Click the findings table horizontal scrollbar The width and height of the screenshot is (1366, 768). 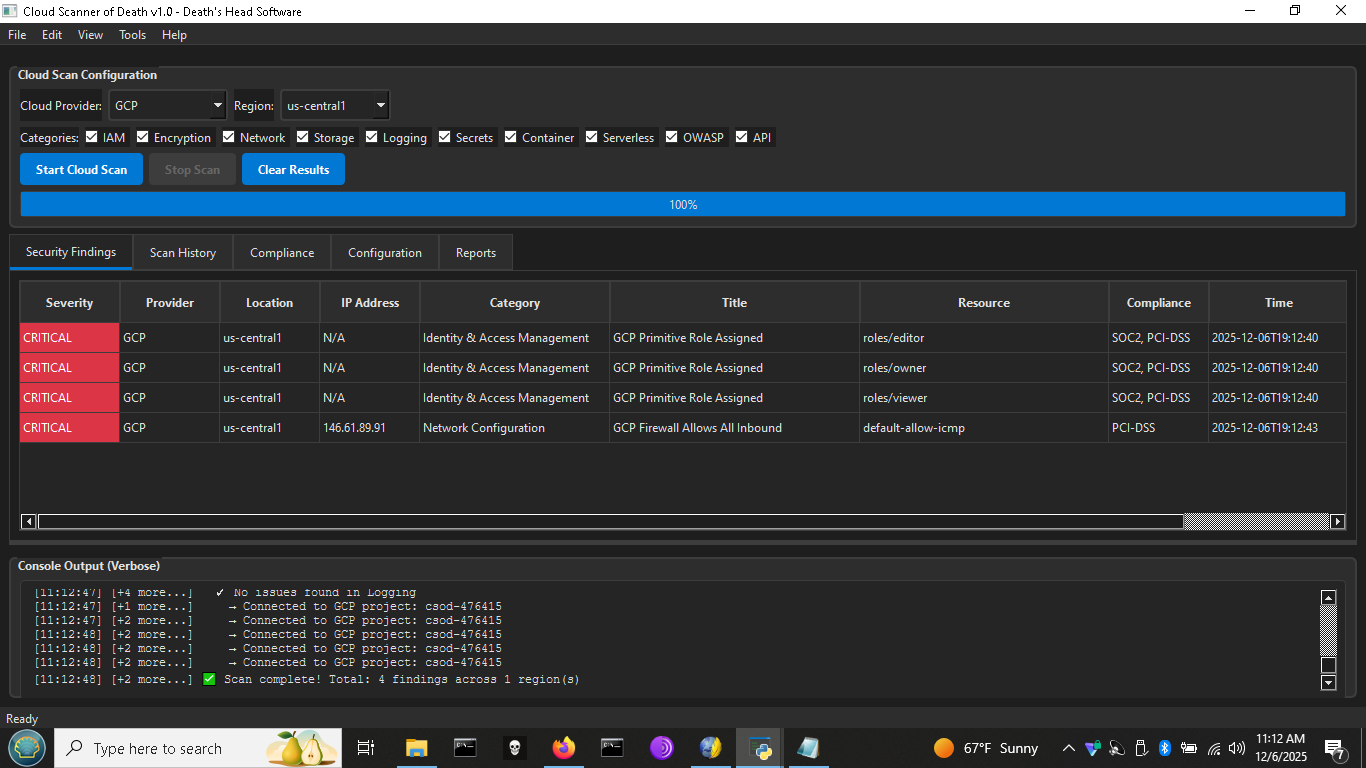pyautogui.click(x=610, y=522)
